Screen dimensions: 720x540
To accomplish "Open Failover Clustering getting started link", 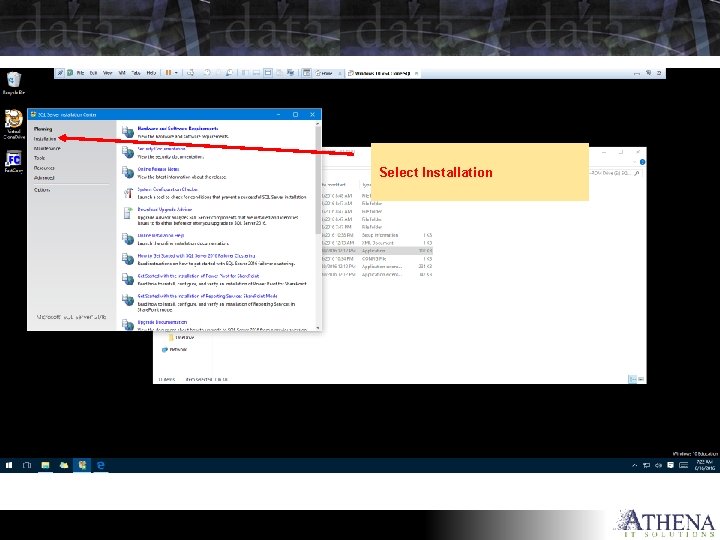I will click(x=197, y=256).
